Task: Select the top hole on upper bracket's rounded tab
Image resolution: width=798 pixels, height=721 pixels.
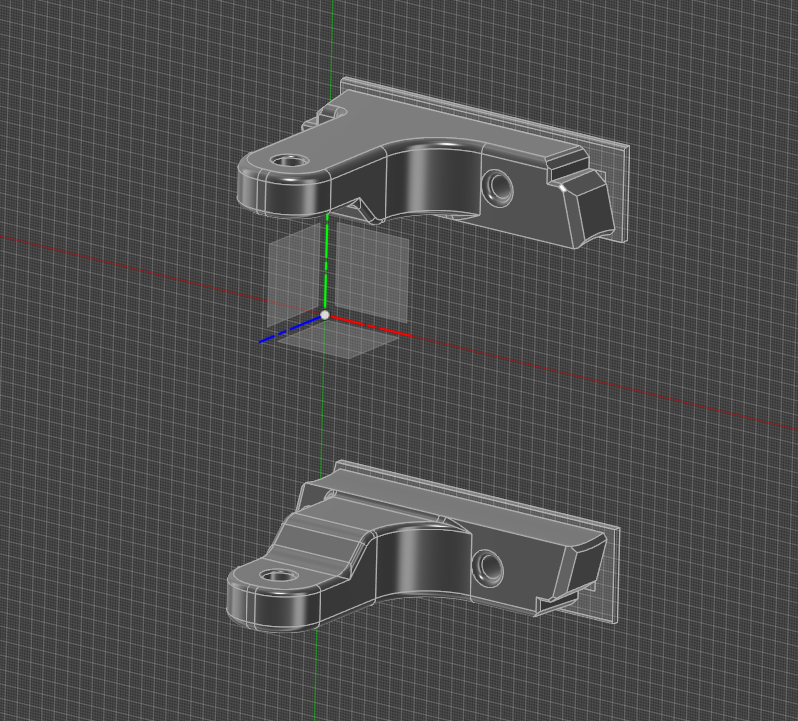Action: (290, 161)
